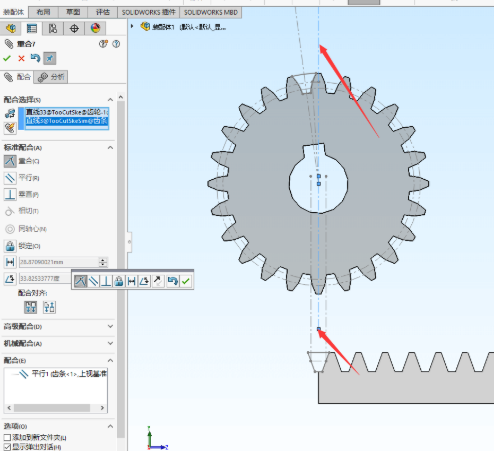Click the green checkmark in the popup toolbar
The image size is (496, 452).
coord(186,281)
